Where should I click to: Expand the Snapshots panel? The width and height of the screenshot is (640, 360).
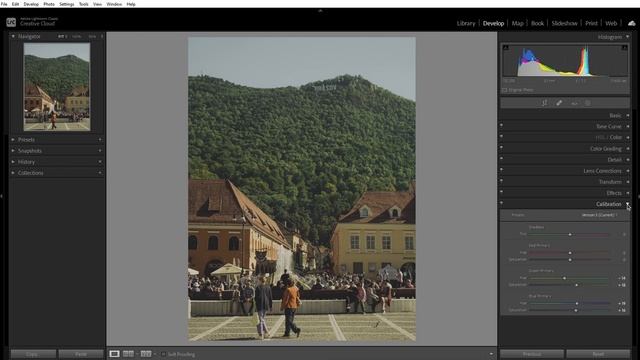pos(13,151)
